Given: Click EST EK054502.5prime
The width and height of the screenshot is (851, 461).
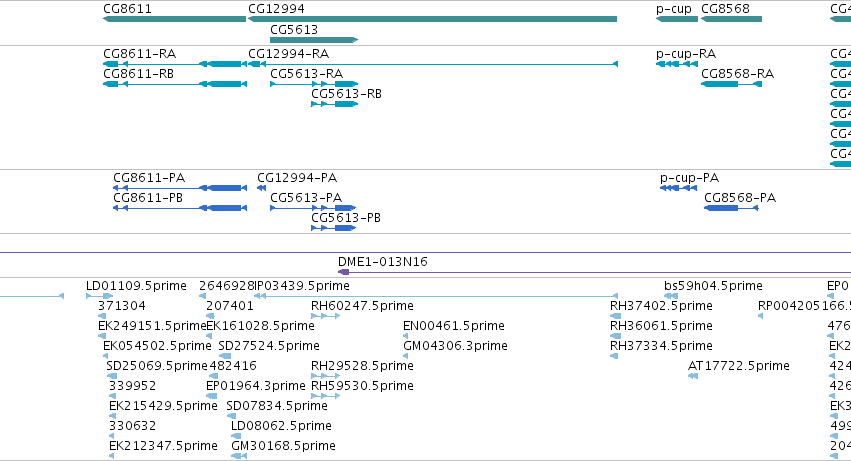Looking at the screenshot, I should [157, 346].
